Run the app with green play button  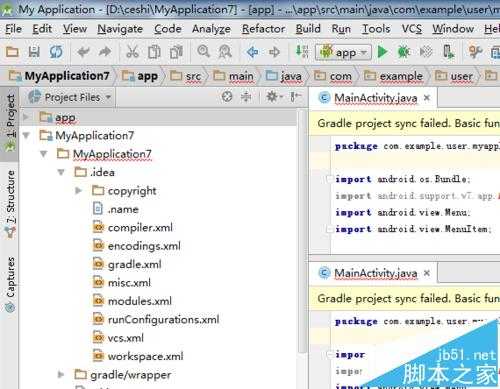coord(382,52)
